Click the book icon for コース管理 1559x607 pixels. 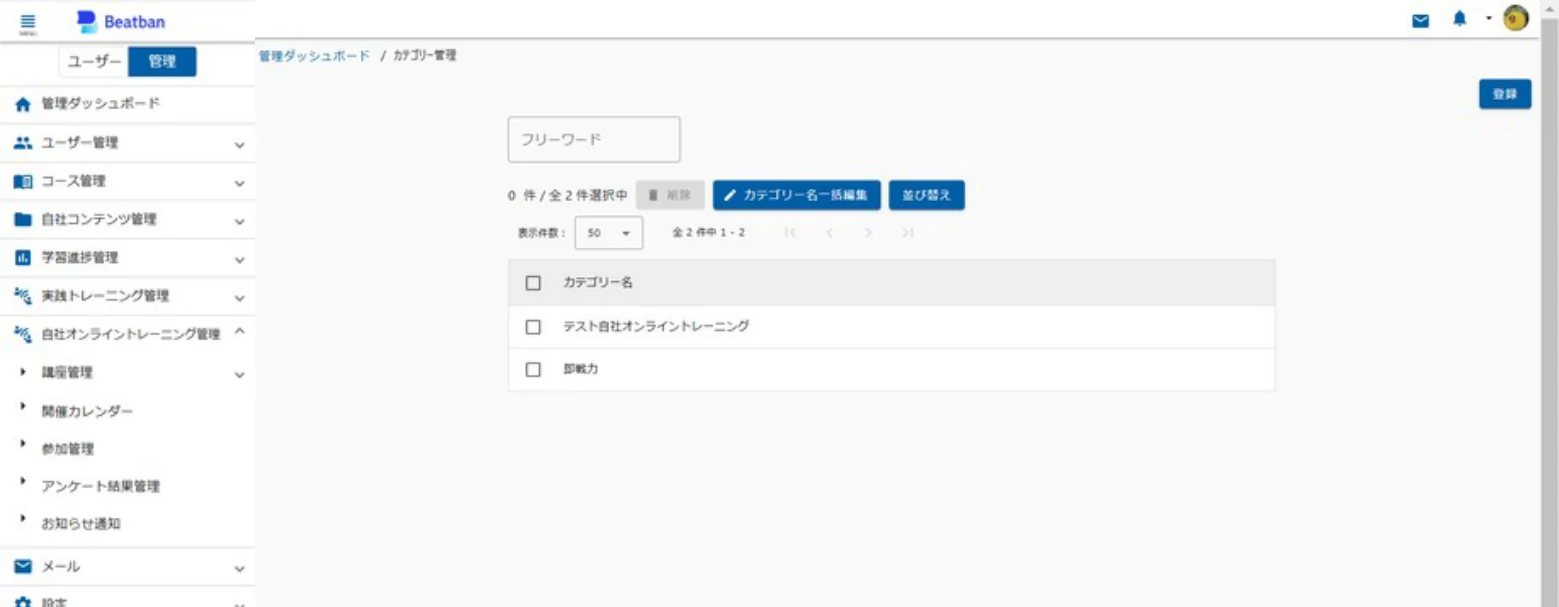(23, 182)
